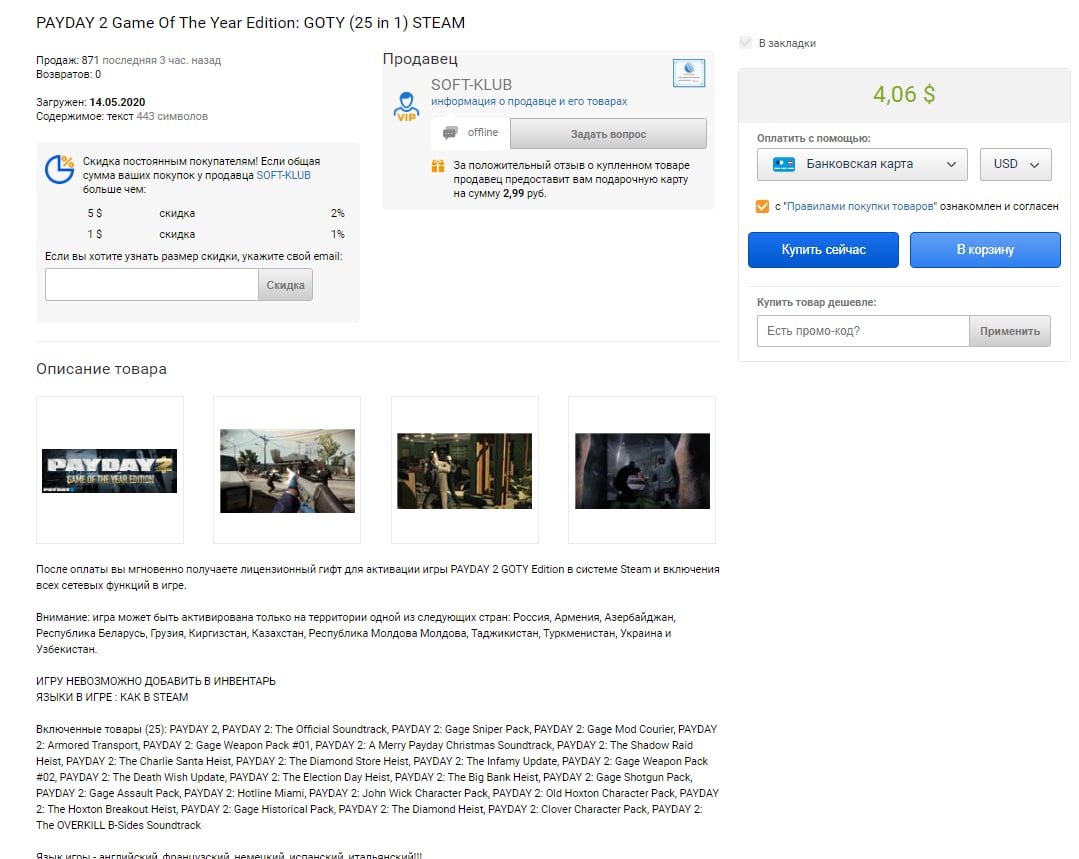Toggle the 'В закладки' bookmark checkbox
This screenshot has height=859, width=1079.
[x=745, y=43]
